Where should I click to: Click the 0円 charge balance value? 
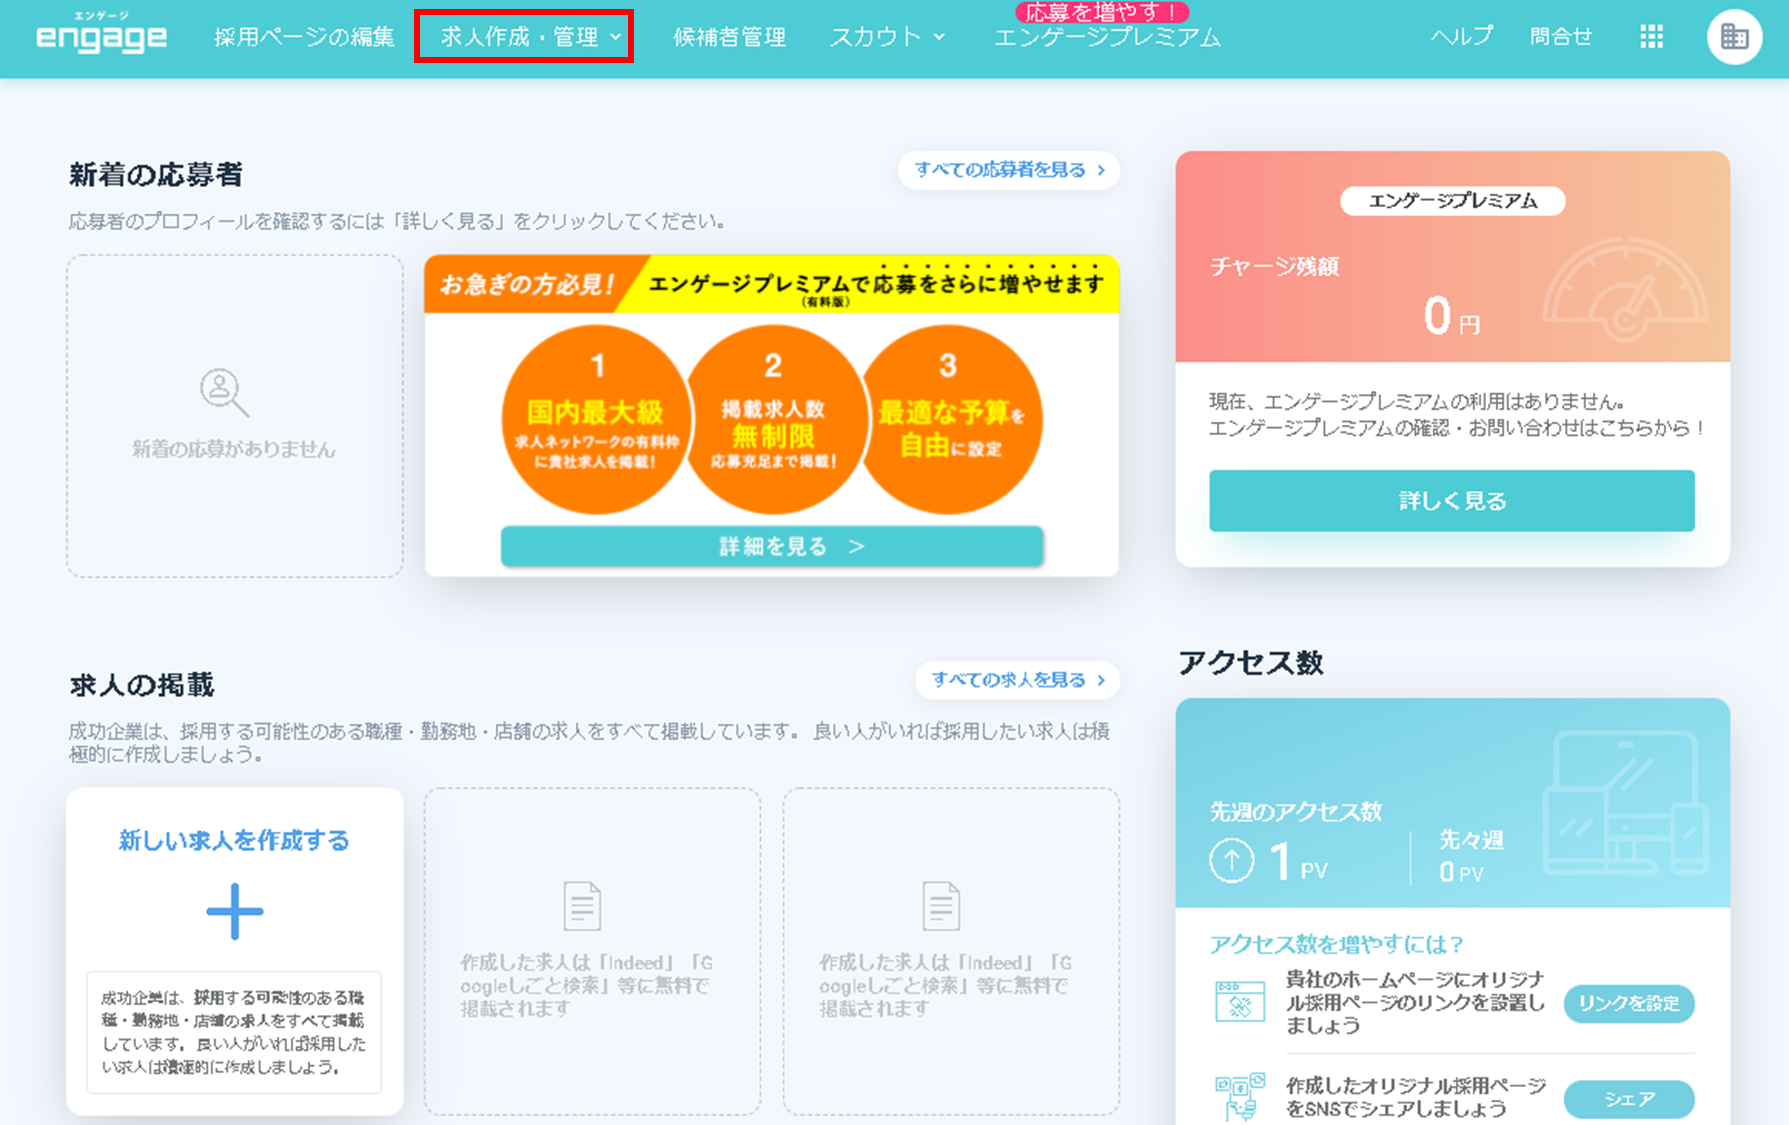coord(1450,316)
